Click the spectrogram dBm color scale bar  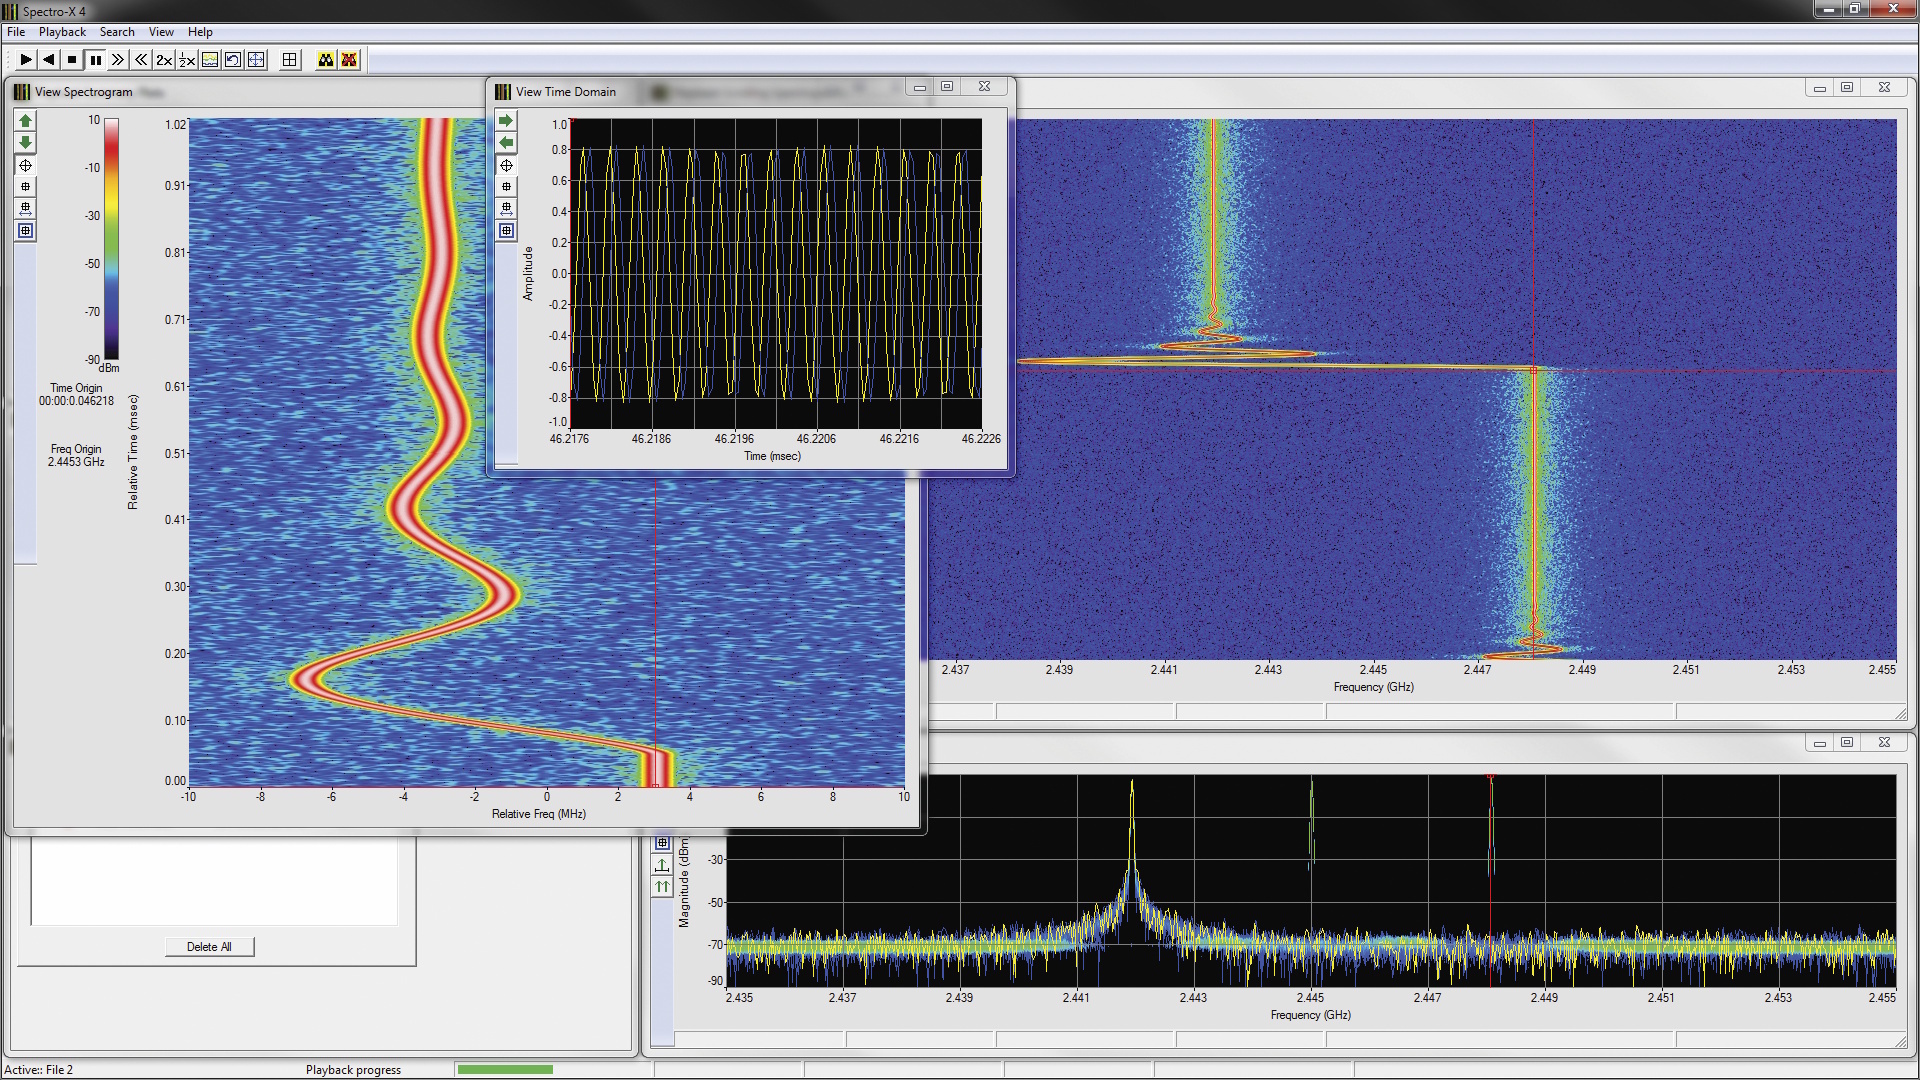tap(112, 239)
